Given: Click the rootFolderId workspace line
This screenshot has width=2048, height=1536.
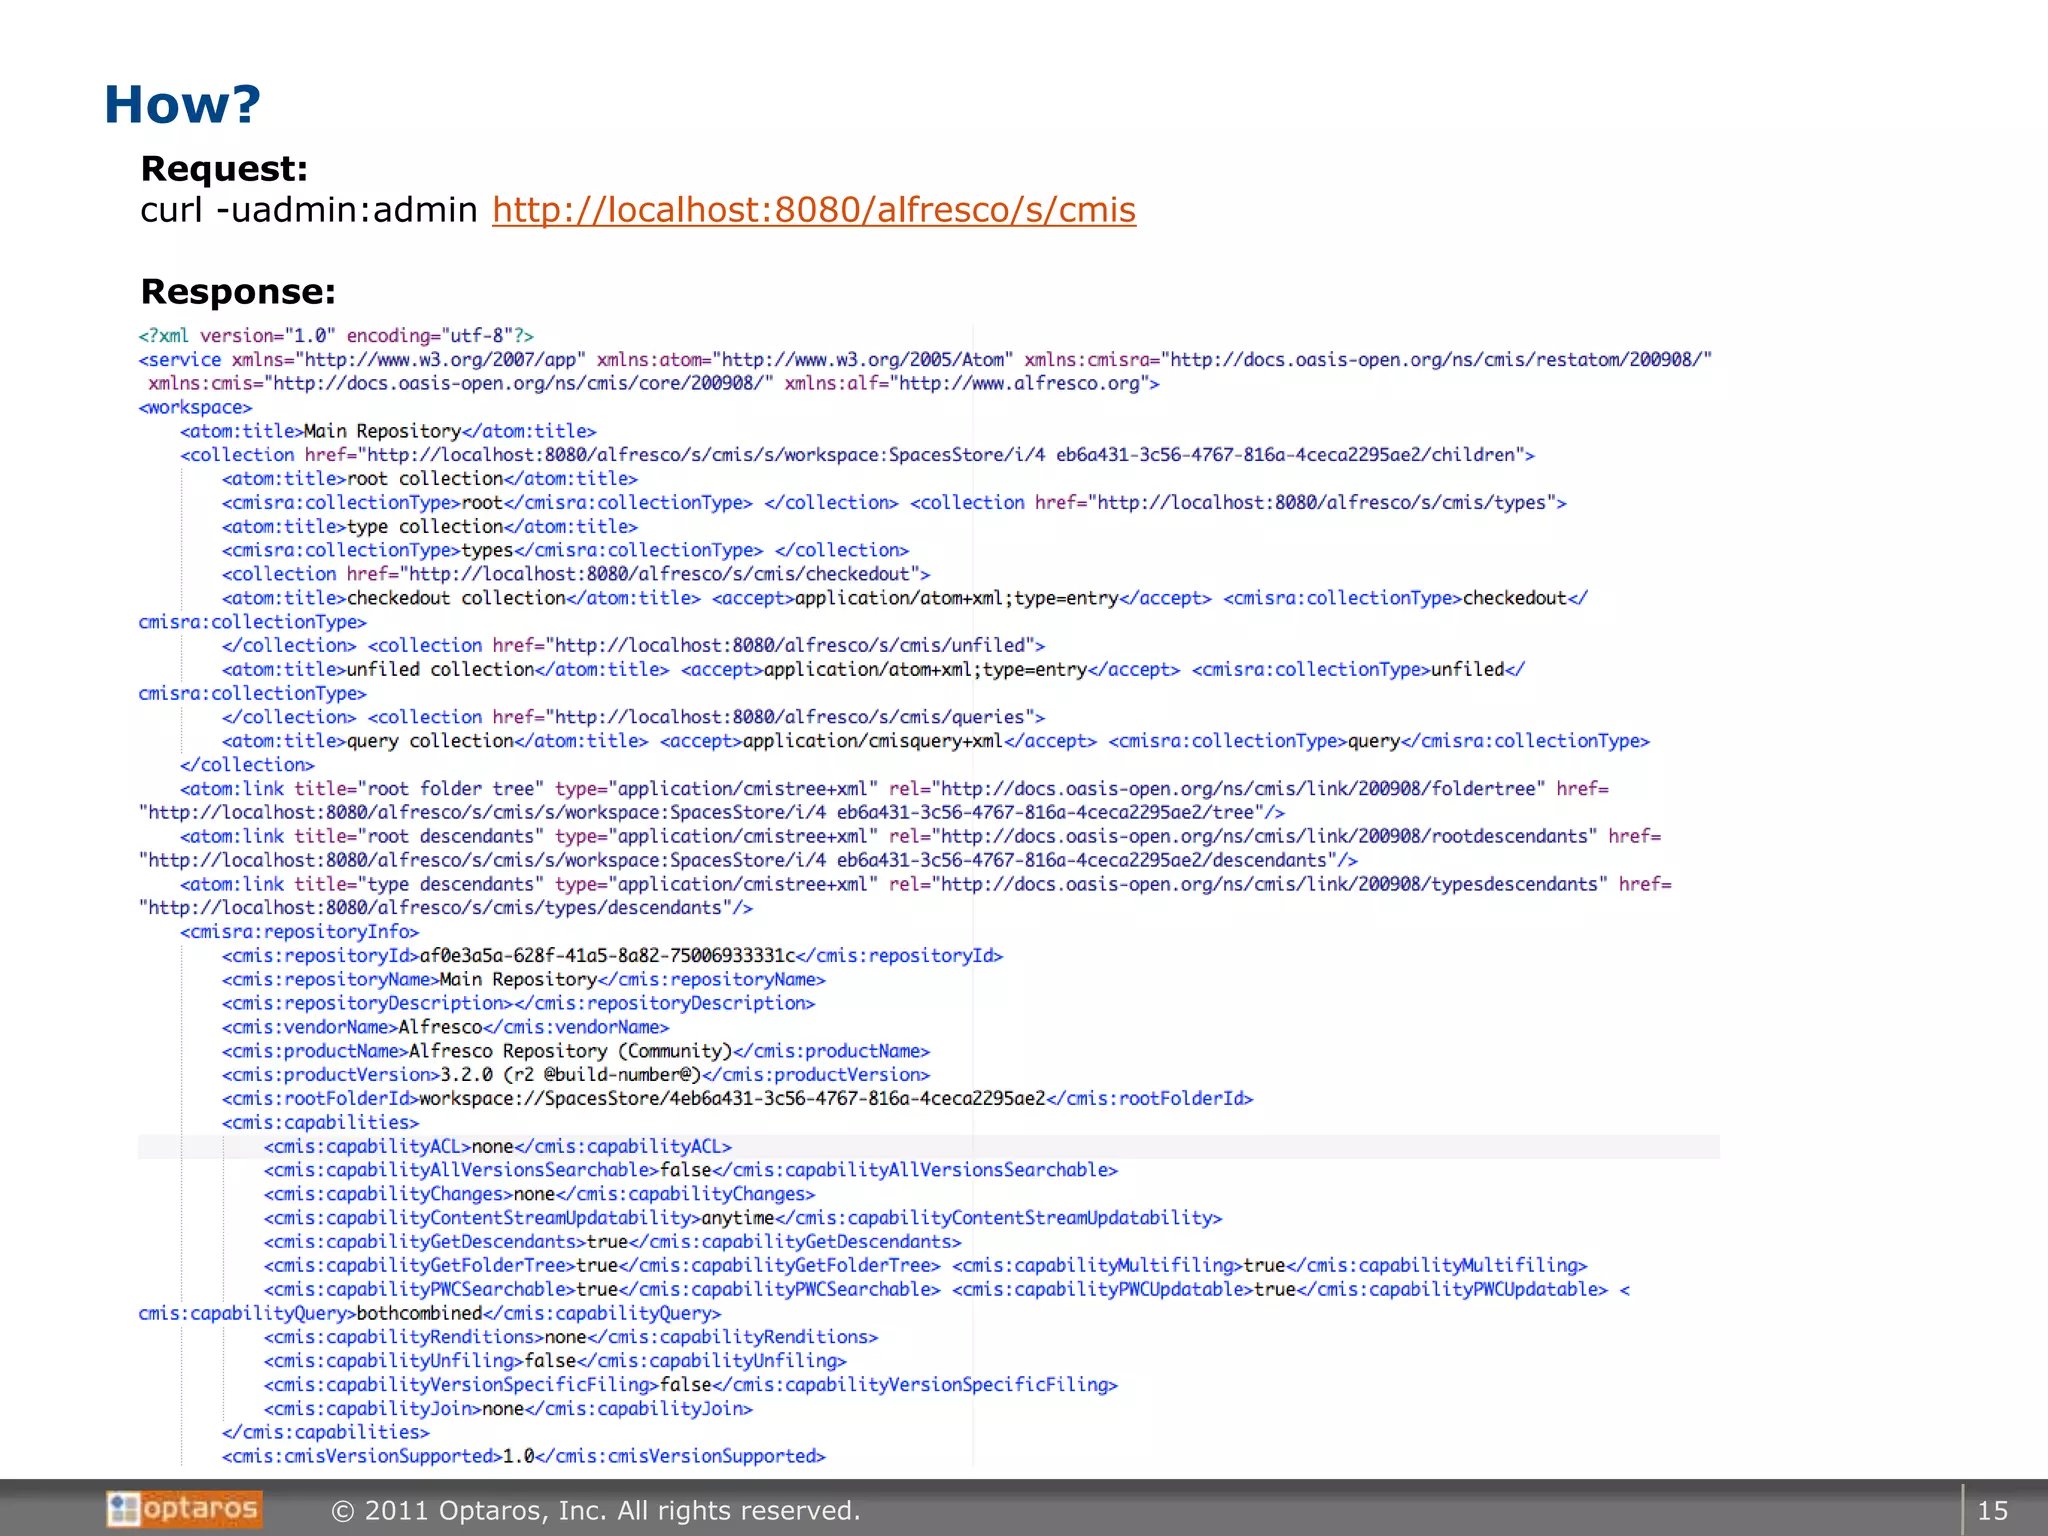Looking at the screenshot, I should click(x=737, y=1099).
